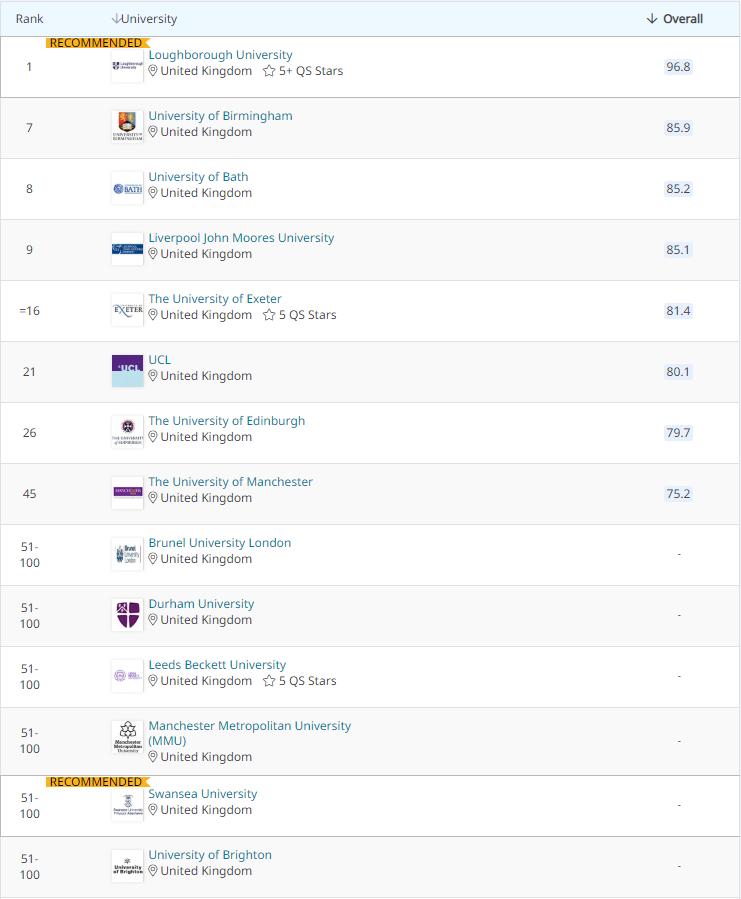
Task: Click the University of Birmingham crest logo
Action: point(128,127)
